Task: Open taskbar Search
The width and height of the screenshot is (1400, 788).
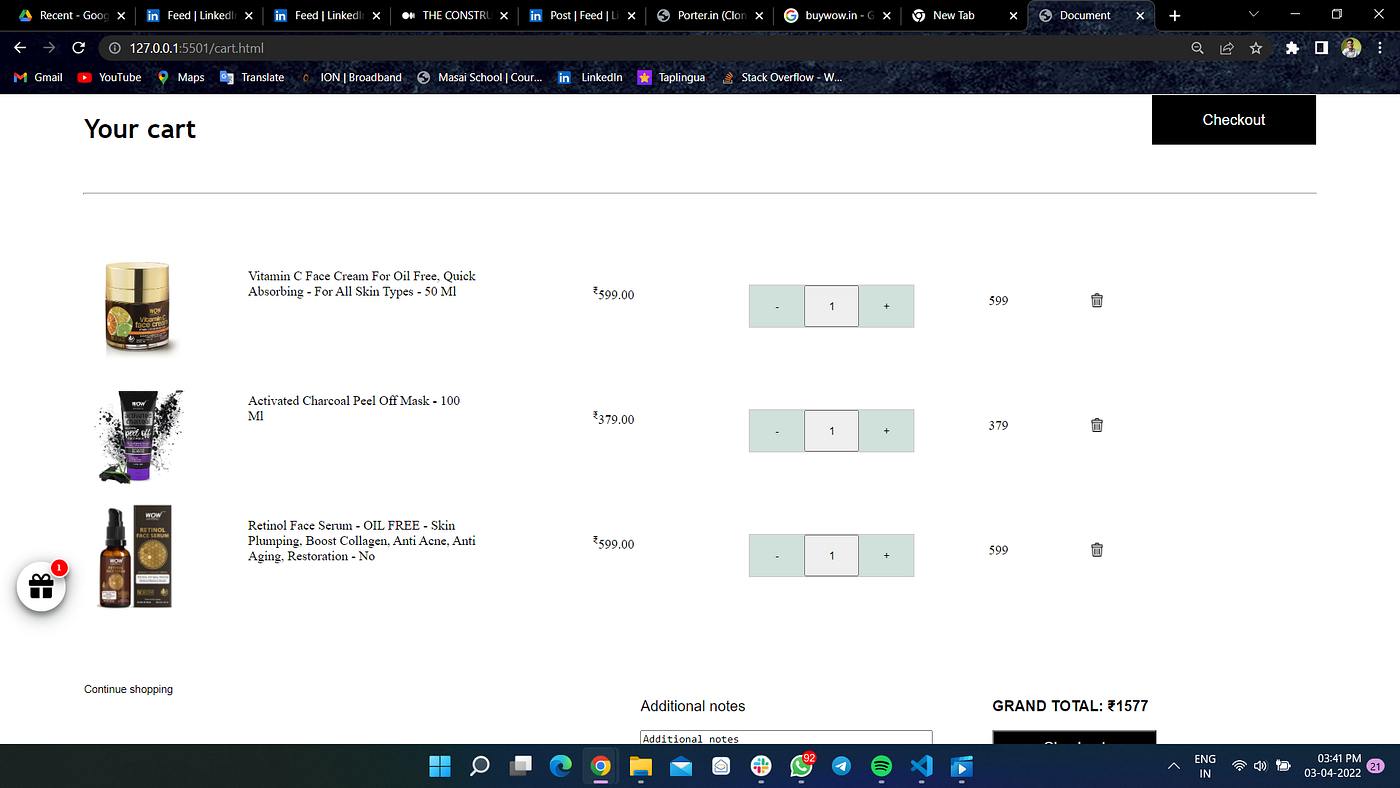Action: click(480, 767)
